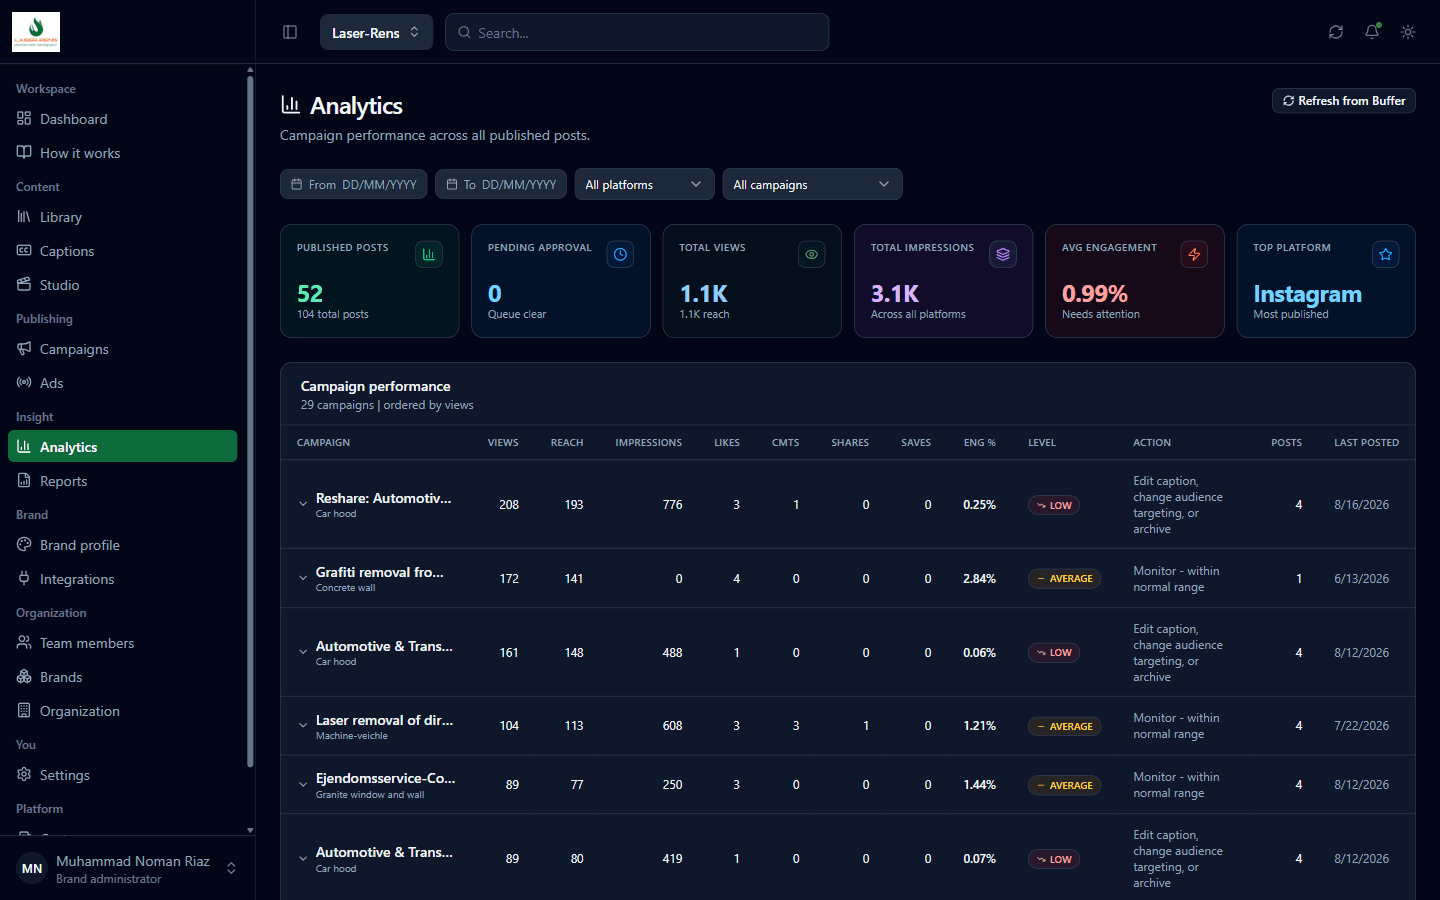Focus the Search box
This screenshot has width=1440, height=900.
point(637,32)
